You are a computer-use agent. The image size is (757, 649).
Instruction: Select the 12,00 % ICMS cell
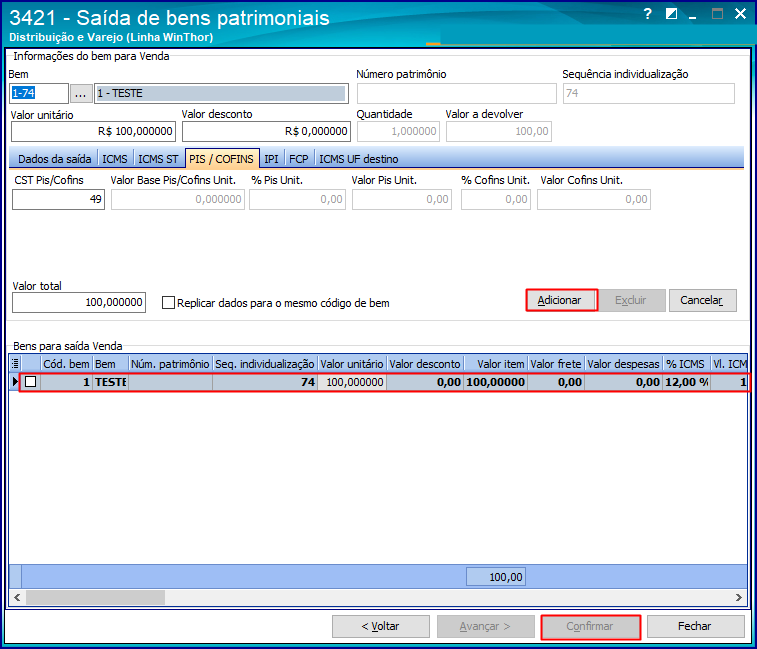pyautogui.click(x=686, y=382)
